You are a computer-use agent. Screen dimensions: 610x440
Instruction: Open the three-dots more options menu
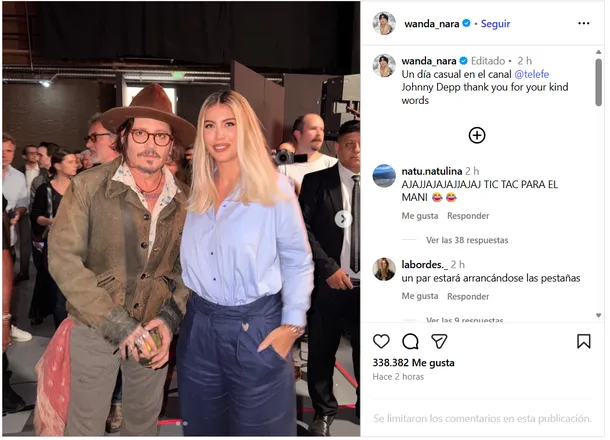tap(584, 23)
